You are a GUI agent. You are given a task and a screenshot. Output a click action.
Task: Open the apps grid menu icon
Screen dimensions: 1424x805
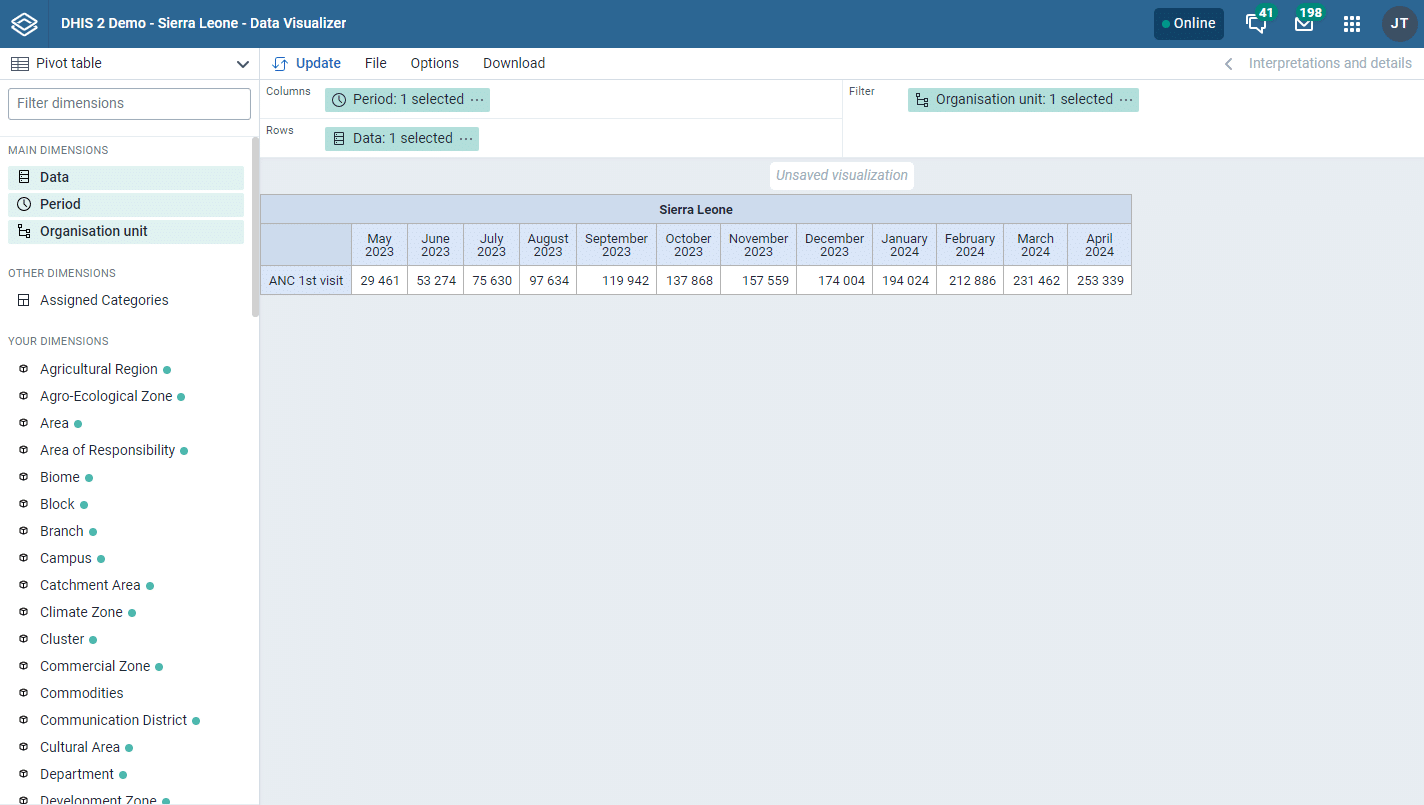(x=1352, y=24)
